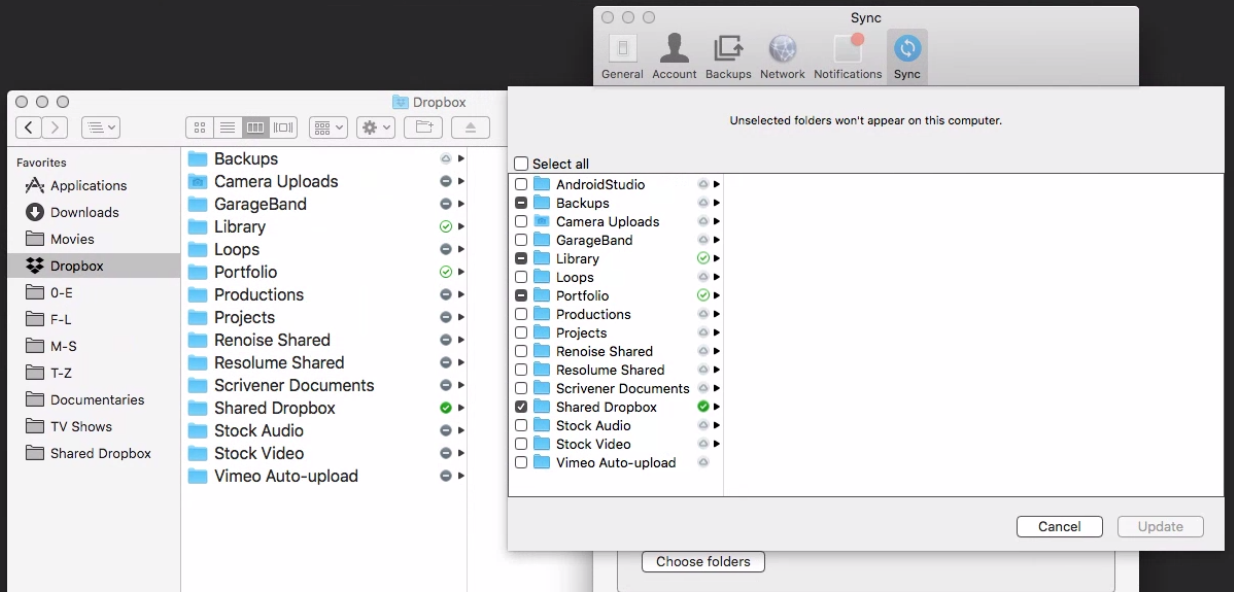The image size is (1234, 592).
Task: Select Resolume Shared row in sync list
Action: click(x=616, y=370)
